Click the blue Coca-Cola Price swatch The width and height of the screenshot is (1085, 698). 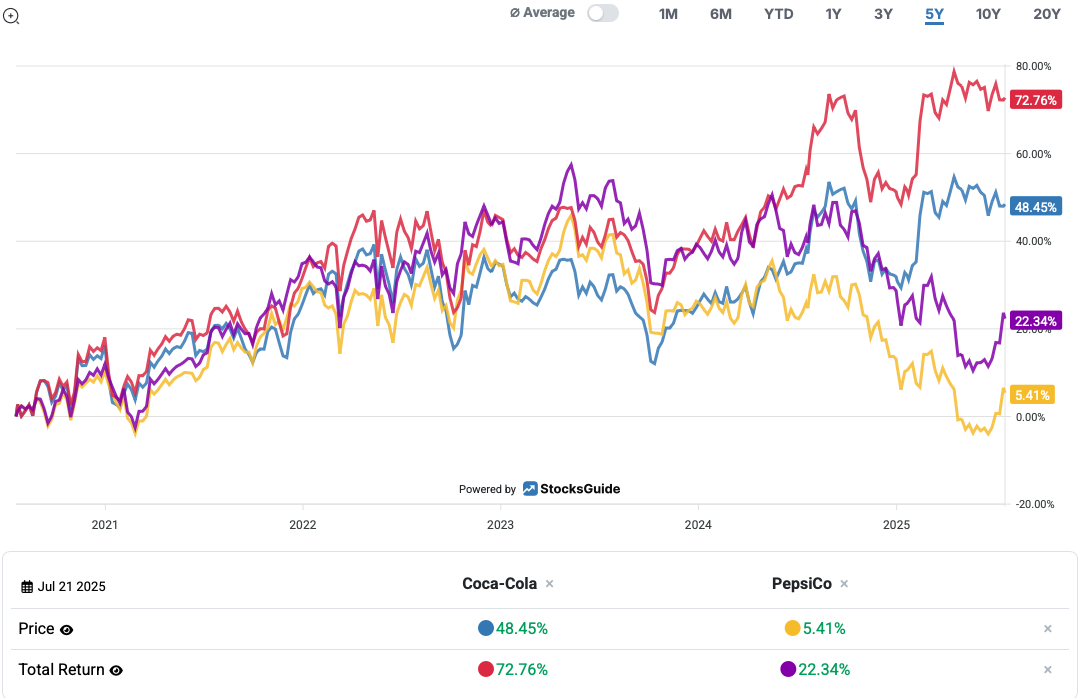point(486,628)
